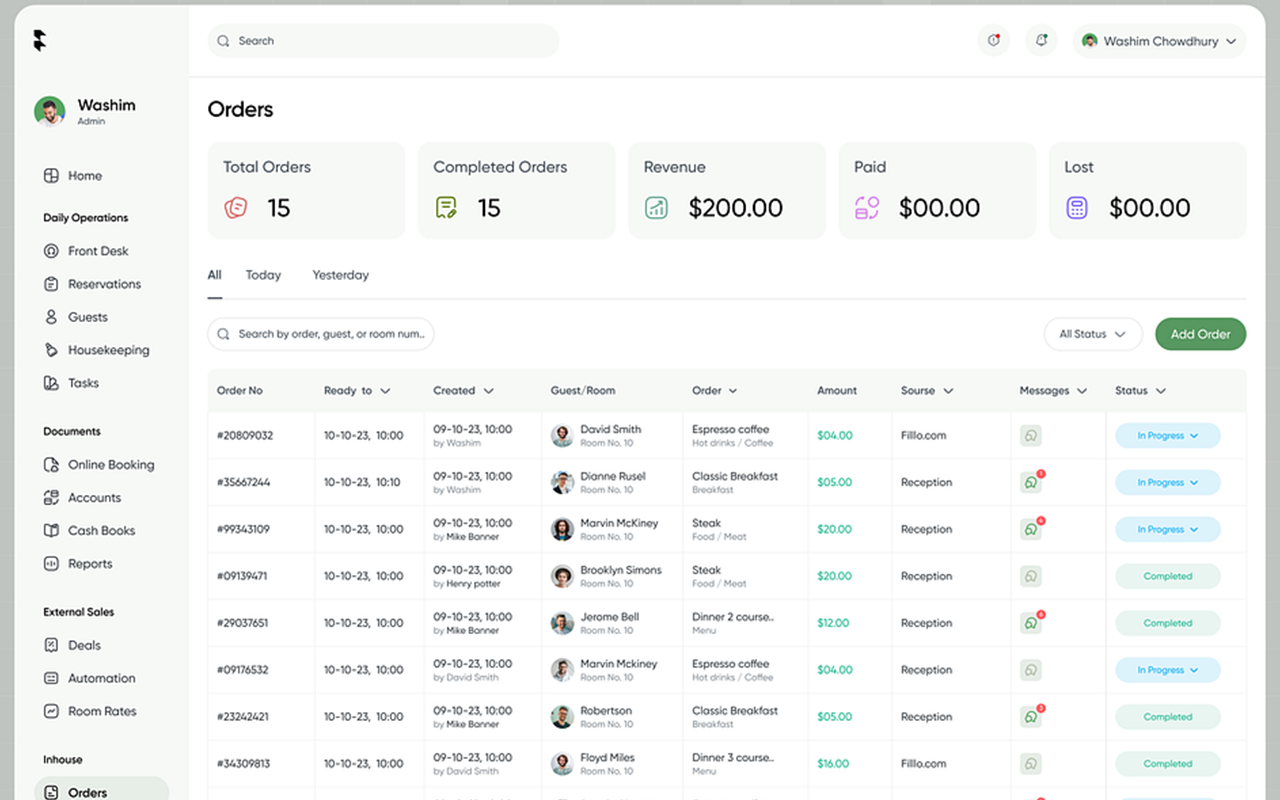Select the Yesterday tab
This screenshot has height=800, width=1280.
[x=340, y=274]
